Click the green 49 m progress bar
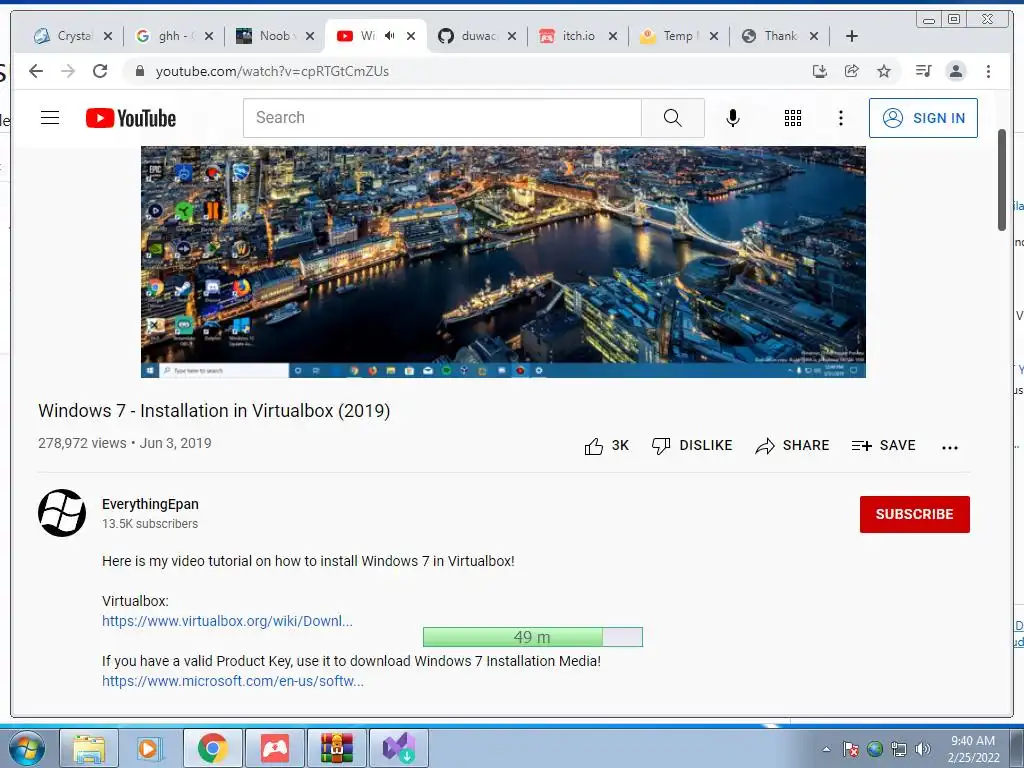This screenshot has width=1024, height=768. (x=532, y=637)
